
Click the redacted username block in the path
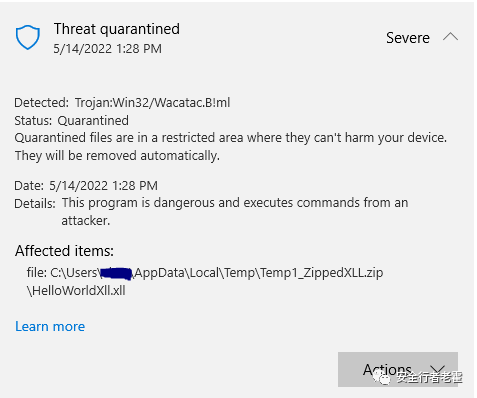pyautogui.click(x=116, y=273)
